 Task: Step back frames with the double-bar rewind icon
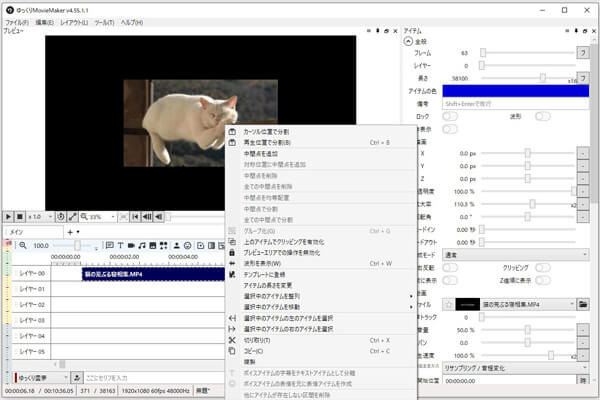[x=147, y=217]
